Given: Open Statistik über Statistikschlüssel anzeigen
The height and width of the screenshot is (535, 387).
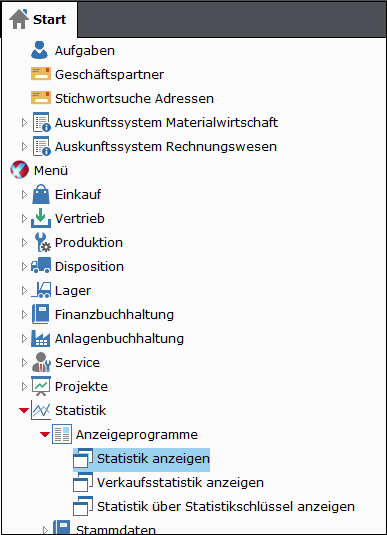Looking at the screenshot, I should coord(226,506).
